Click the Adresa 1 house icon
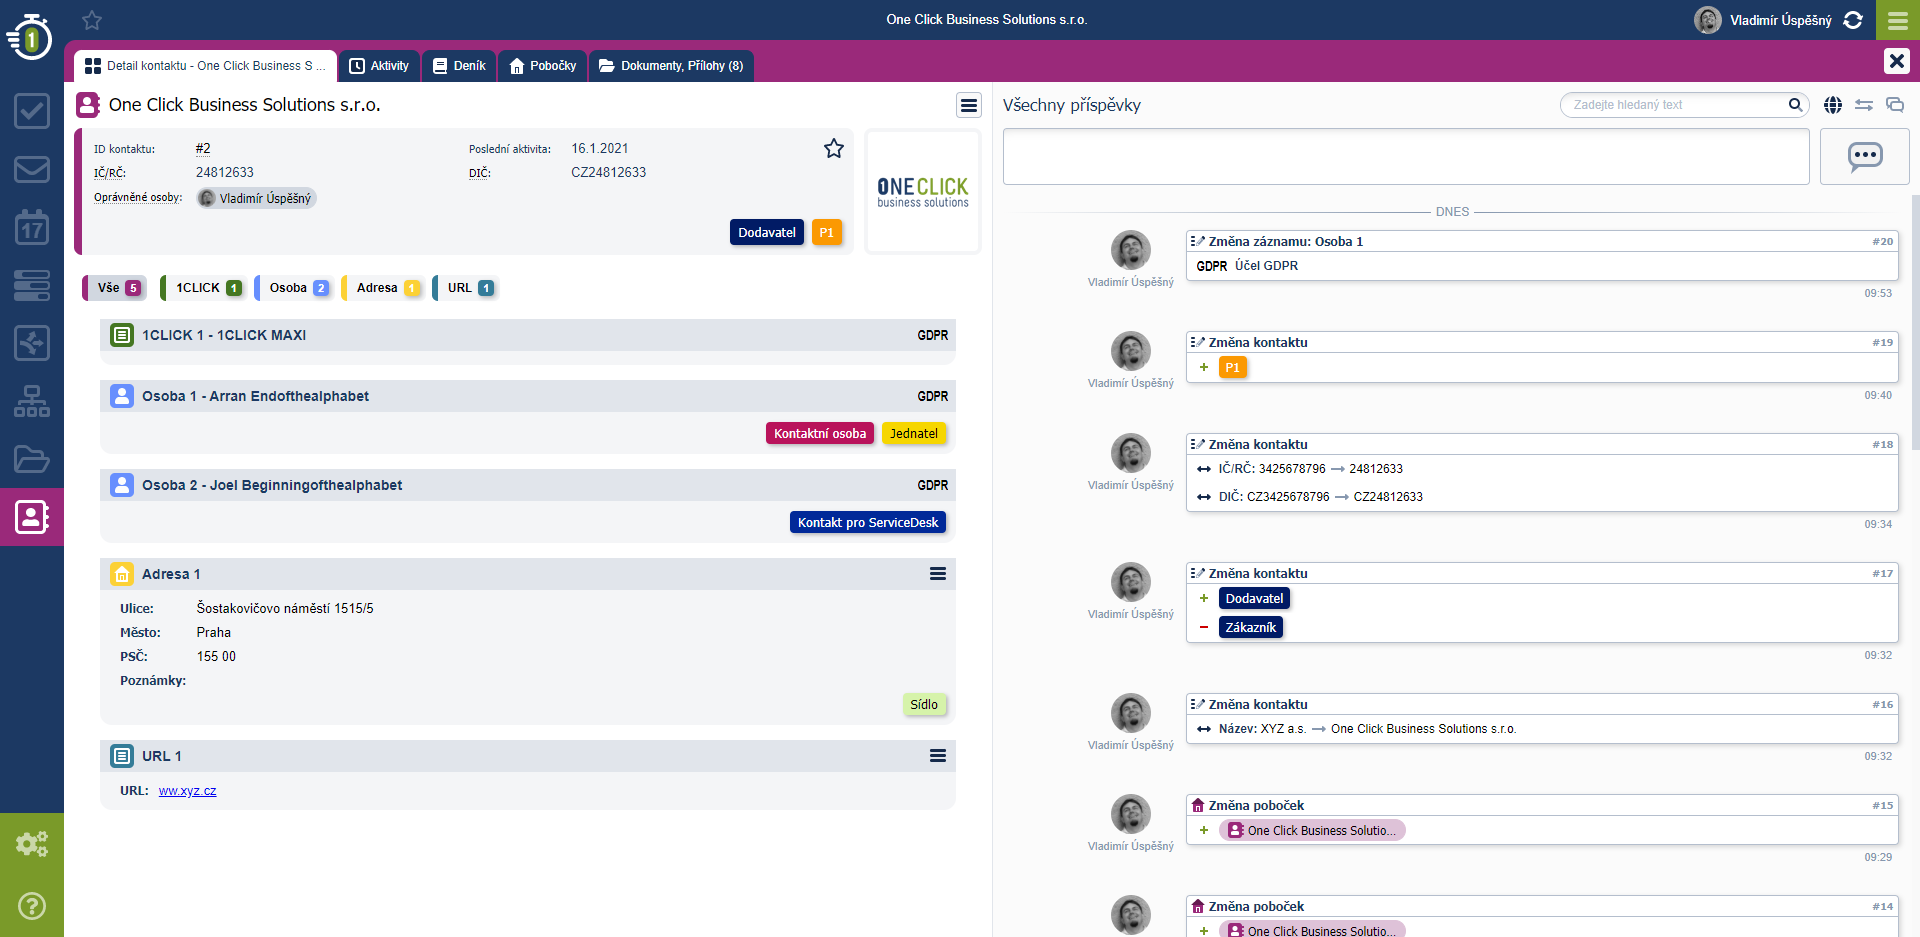The height and width of the screenshot is (937, 1920). pyautogui.click(x=122, y=574)
